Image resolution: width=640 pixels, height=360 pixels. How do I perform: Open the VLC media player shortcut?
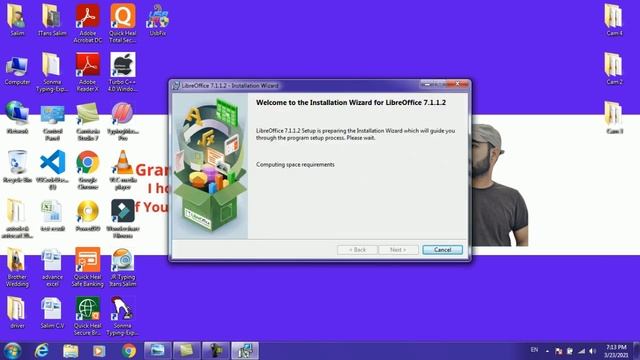122,169
